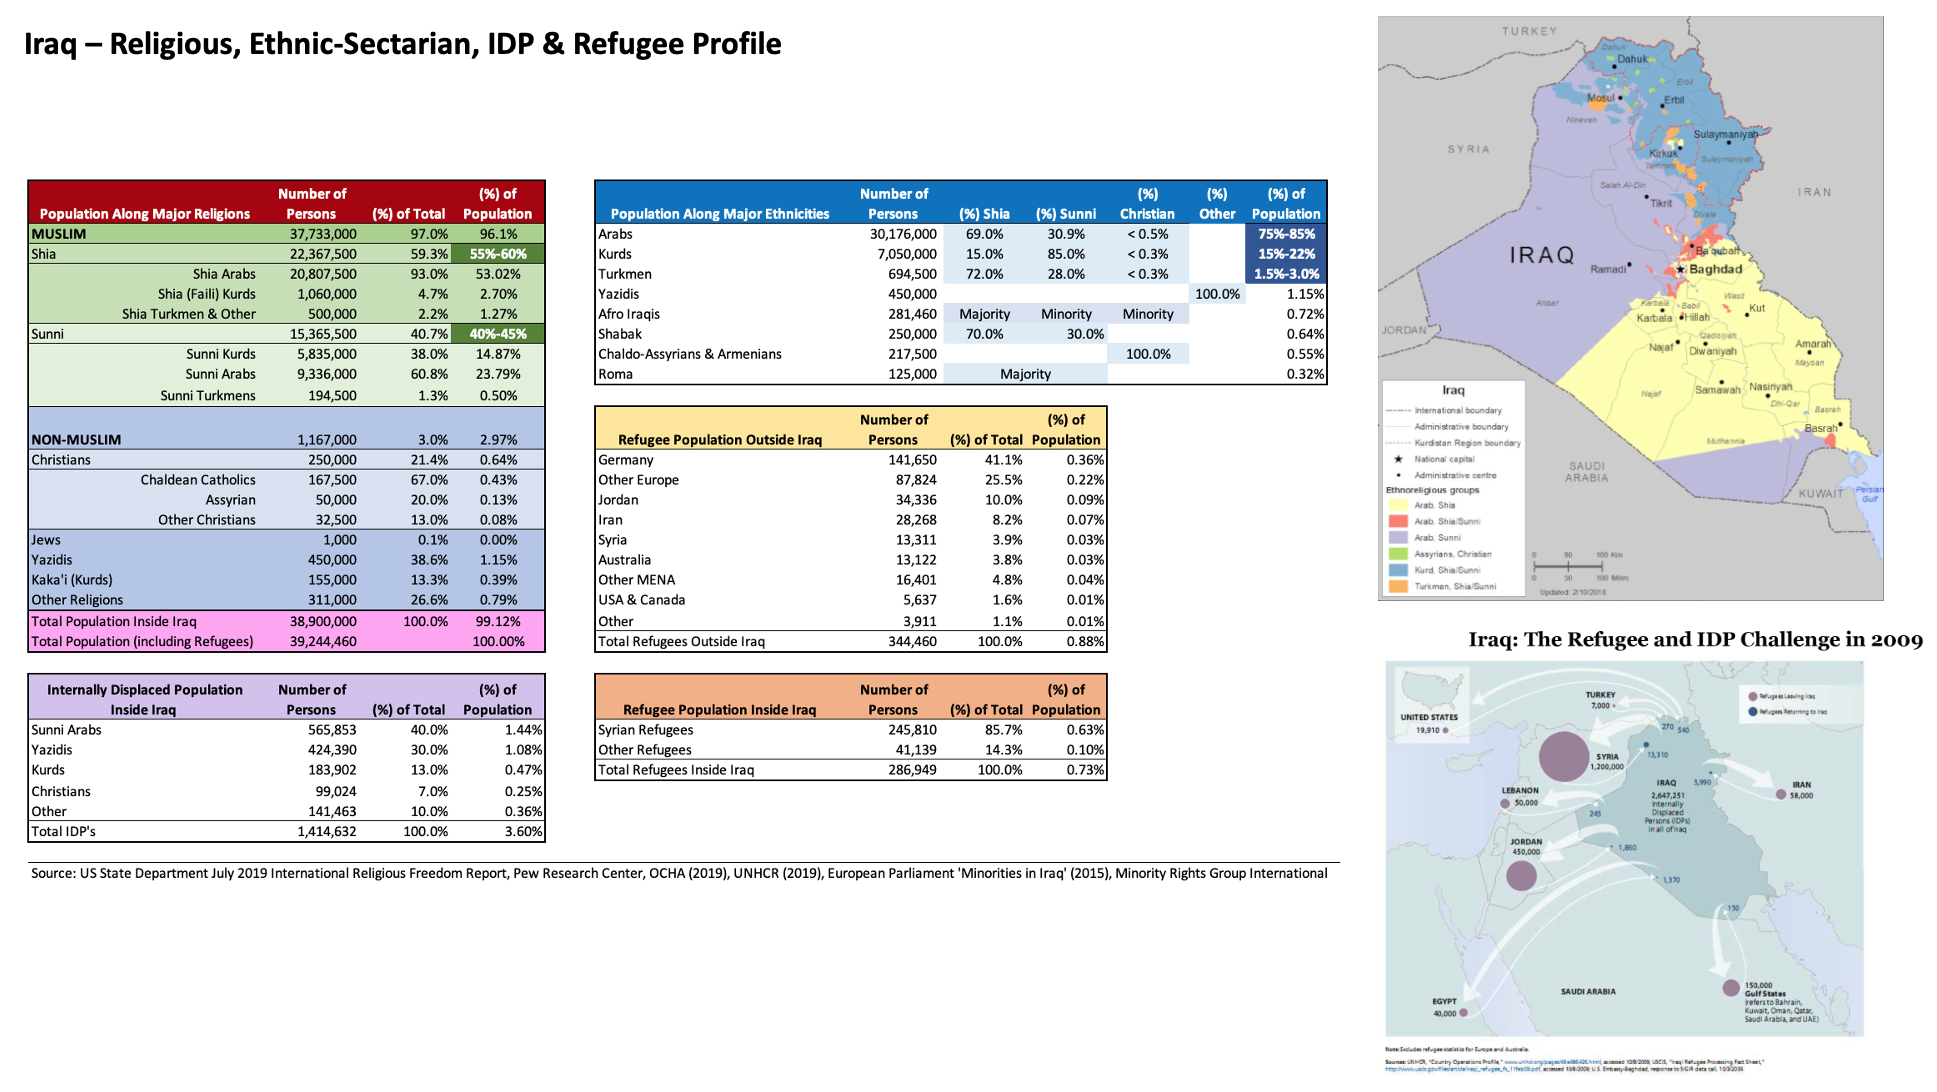
Task: Click the Gulf States refugee circle
Action: (1731, 988)
